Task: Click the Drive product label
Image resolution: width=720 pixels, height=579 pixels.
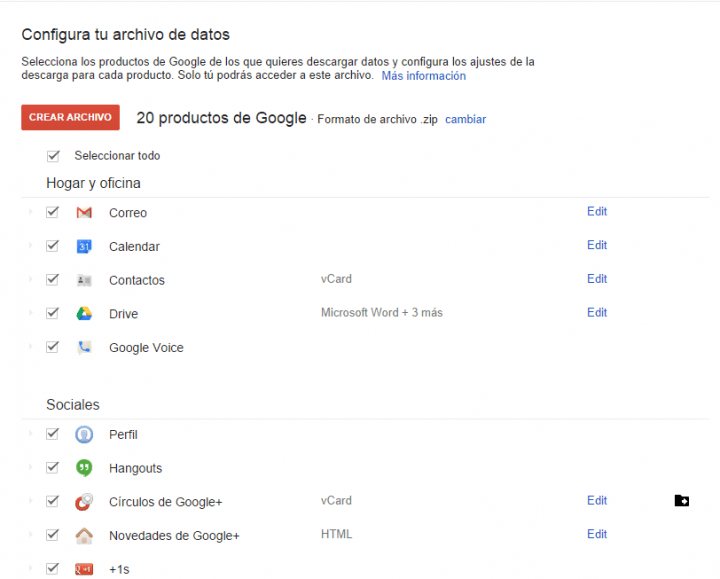Action: (x=124, y=314)
